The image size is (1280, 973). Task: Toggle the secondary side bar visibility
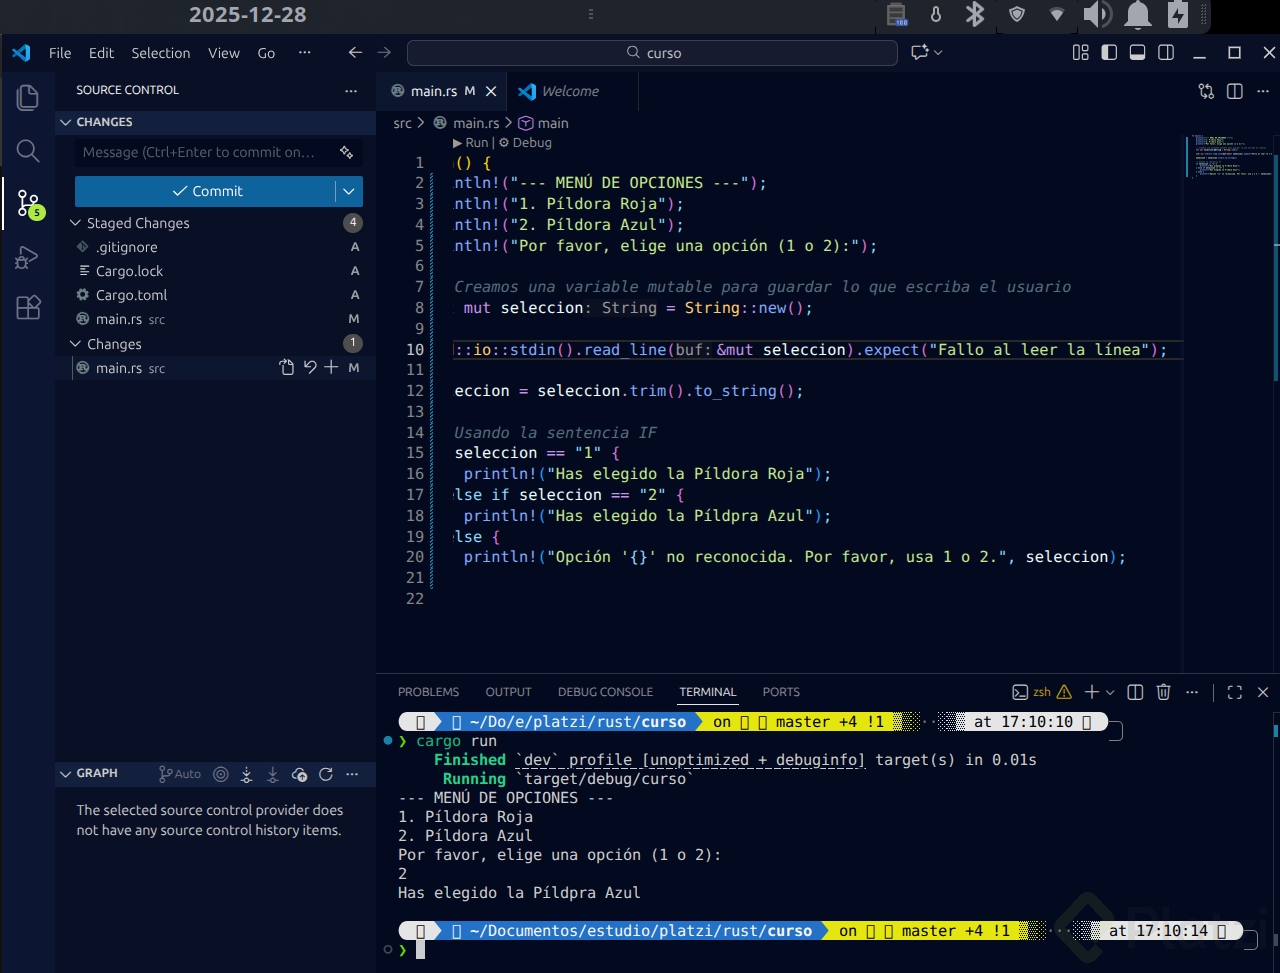1166,53
